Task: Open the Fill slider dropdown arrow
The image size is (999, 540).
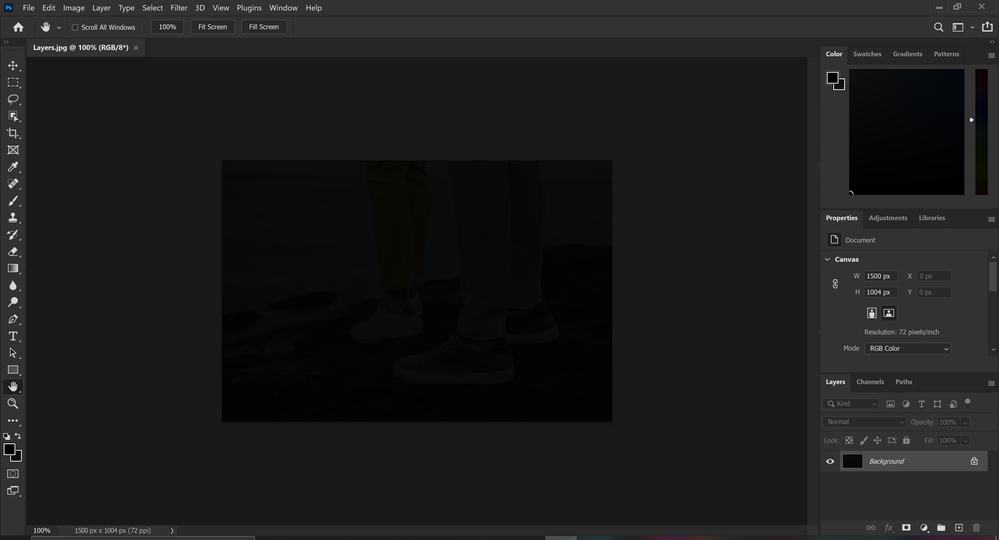Action: point(965,441)
